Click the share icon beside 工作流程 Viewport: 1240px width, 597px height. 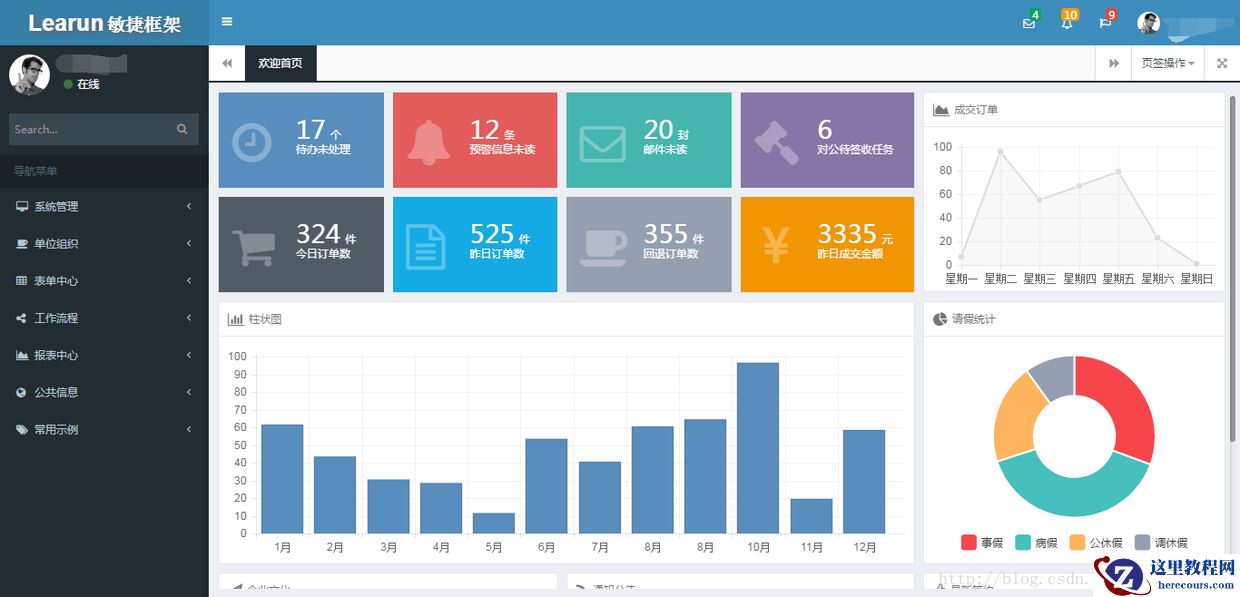click(x=22, y=318)
